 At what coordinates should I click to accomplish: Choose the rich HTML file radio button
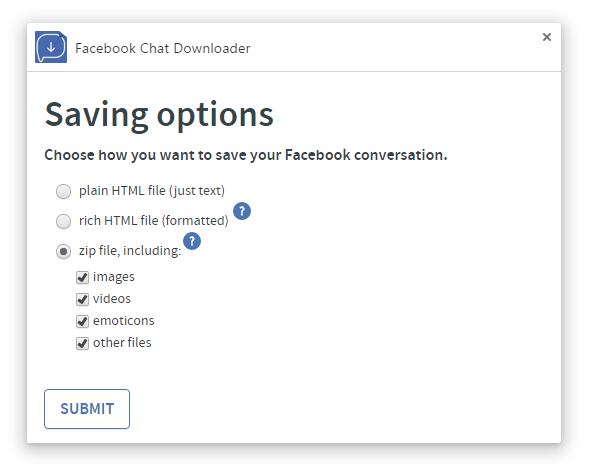point(63,221)
